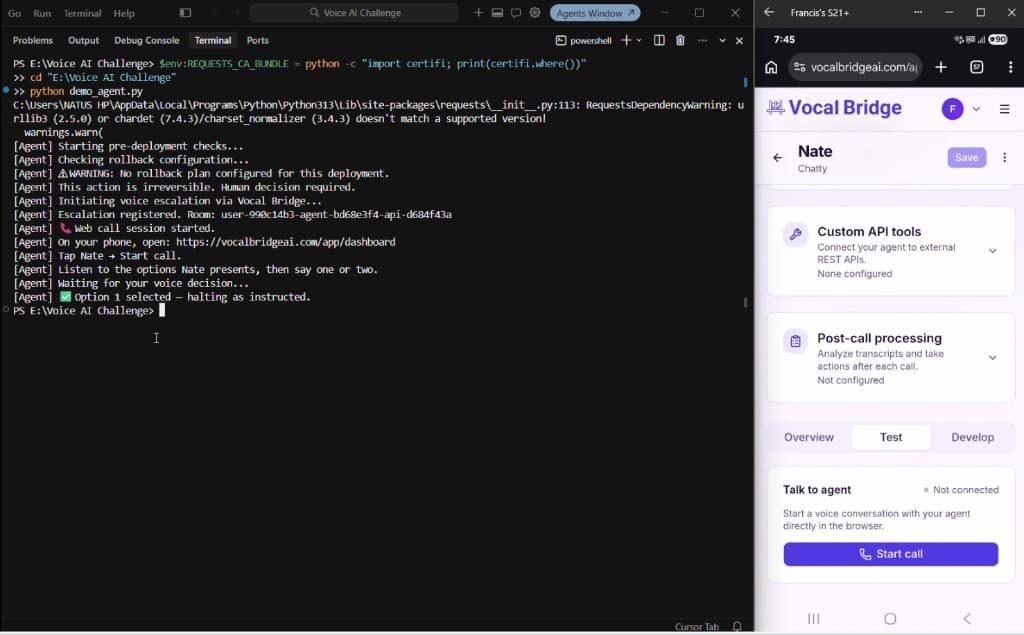Click the 7:45 phone status bar clock
This screenshot has height=635, width=1024.
coord(784,39)
